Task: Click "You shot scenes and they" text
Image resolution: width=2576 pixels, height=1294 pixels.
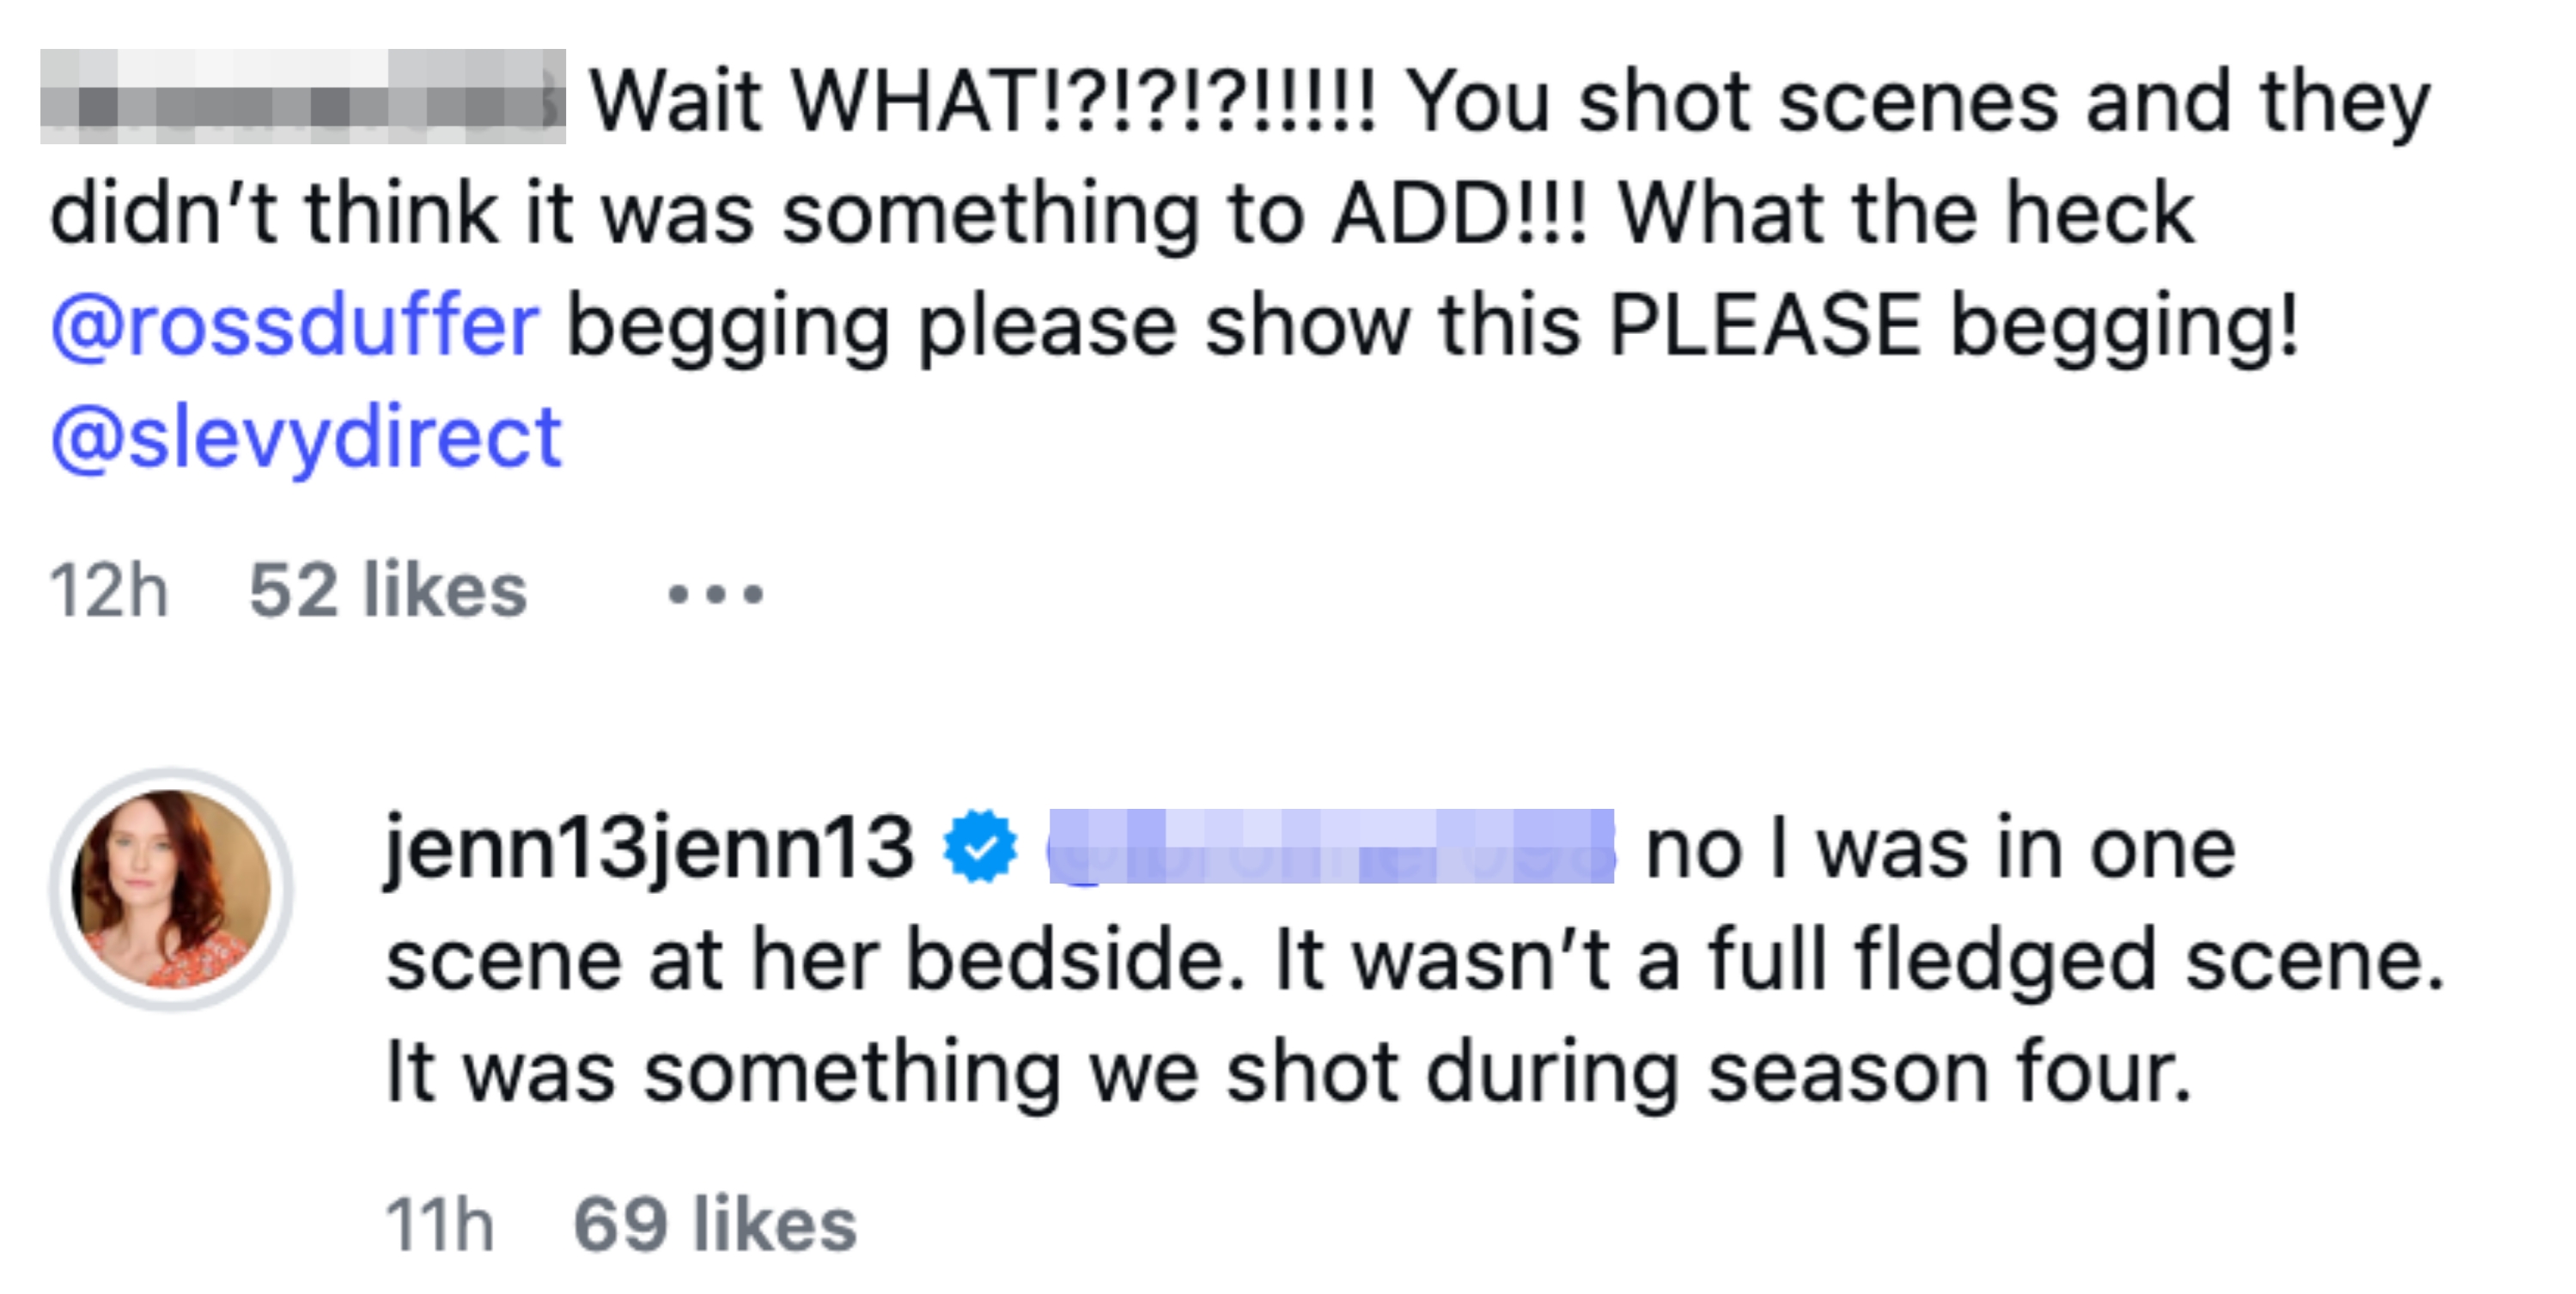Action: (x=1918, y=101)
